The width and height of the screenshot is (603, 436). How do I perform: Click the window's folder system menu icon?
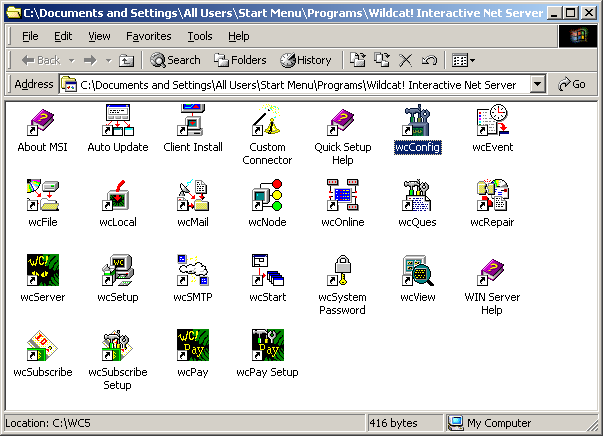point(14,13)
